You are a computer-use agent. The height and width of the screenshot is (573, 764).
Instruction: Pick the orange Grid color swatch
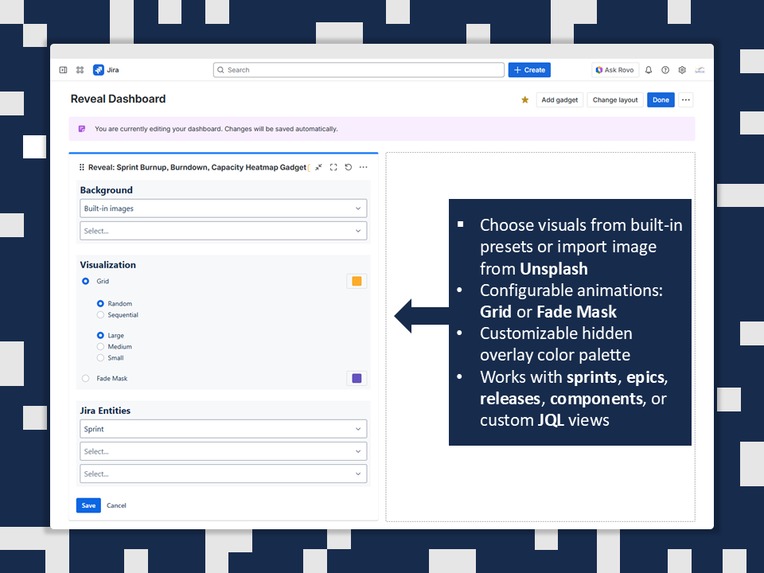357,281
